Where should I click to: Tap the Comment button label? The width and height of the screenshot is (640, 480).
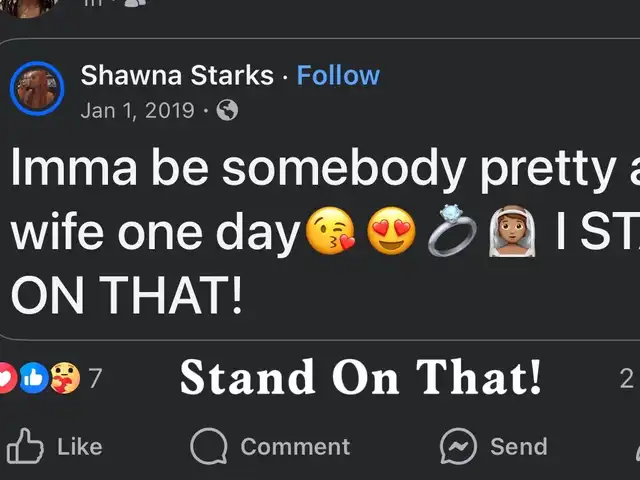(295, 447)
